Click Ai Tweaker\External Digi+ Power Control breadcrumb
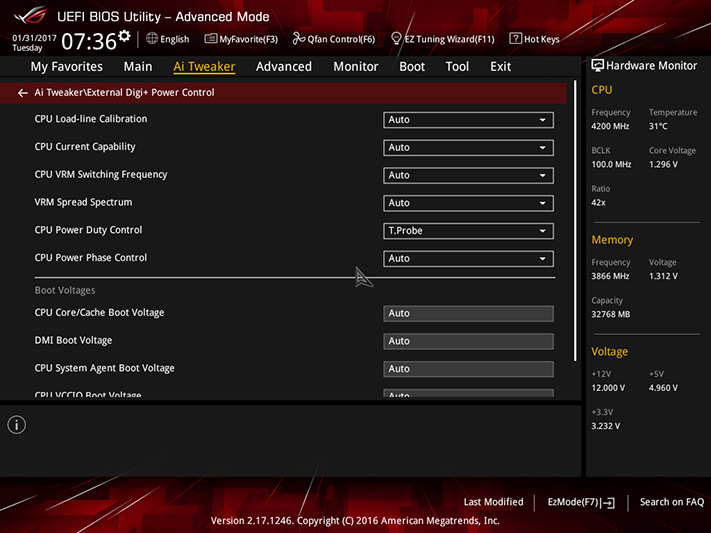 (x=124, y=93)
